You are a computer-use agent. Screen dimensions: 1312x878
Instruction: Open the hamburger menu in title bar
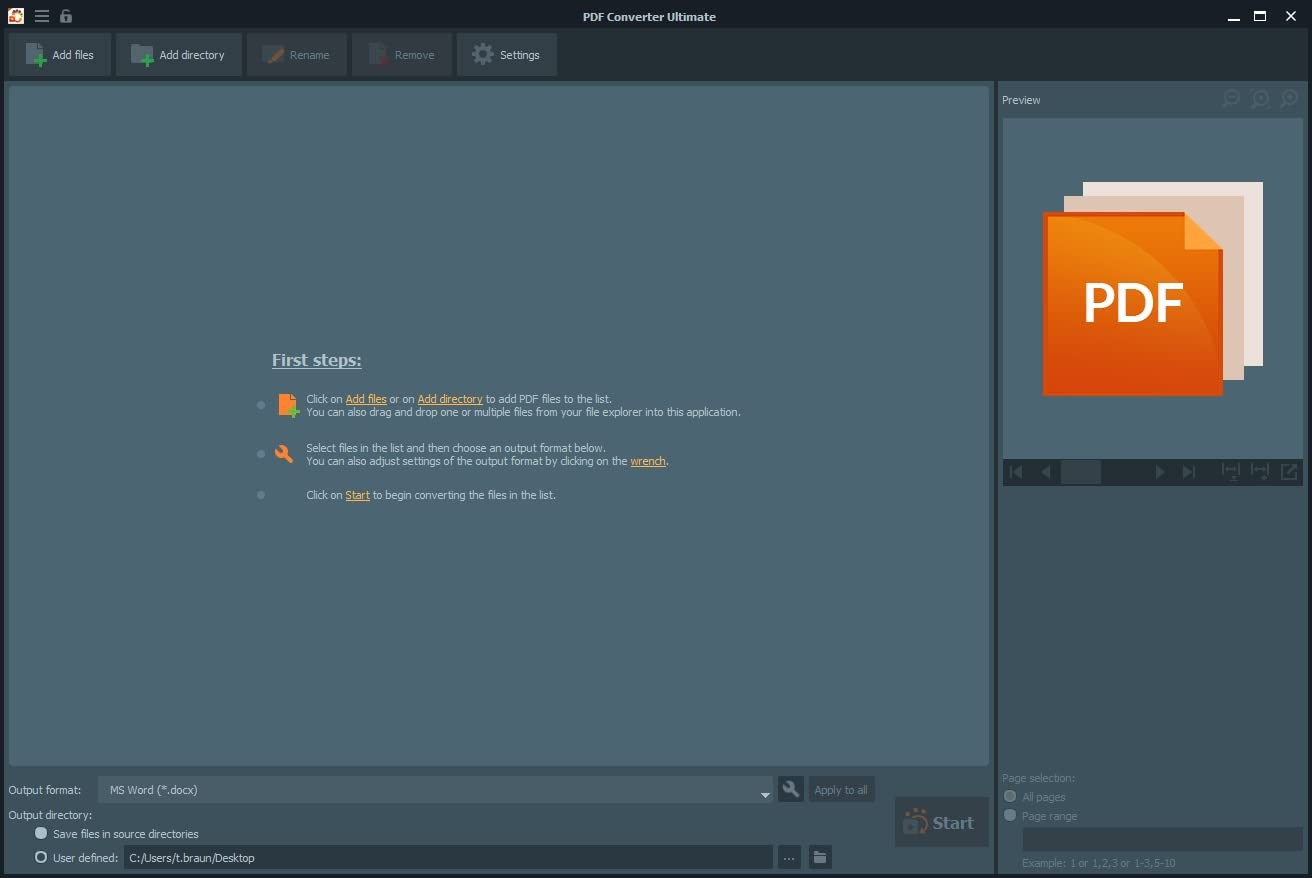click(42, 16)
